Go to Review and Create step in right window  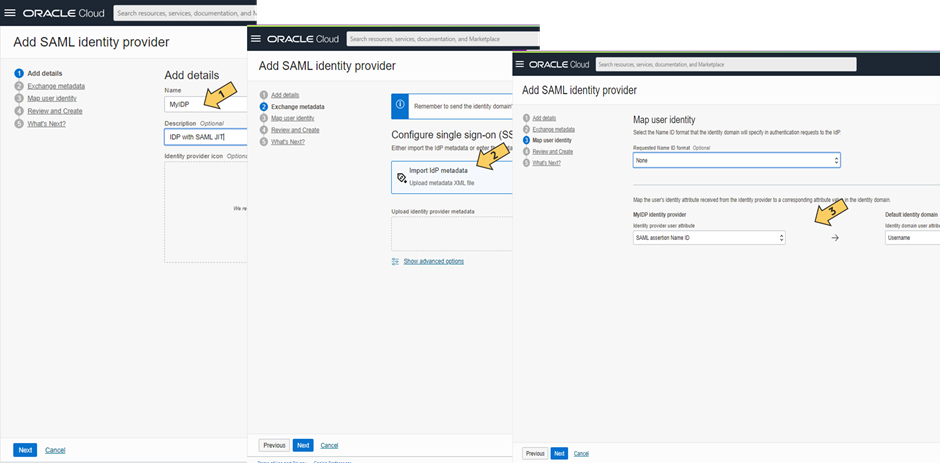pos(553,152)
